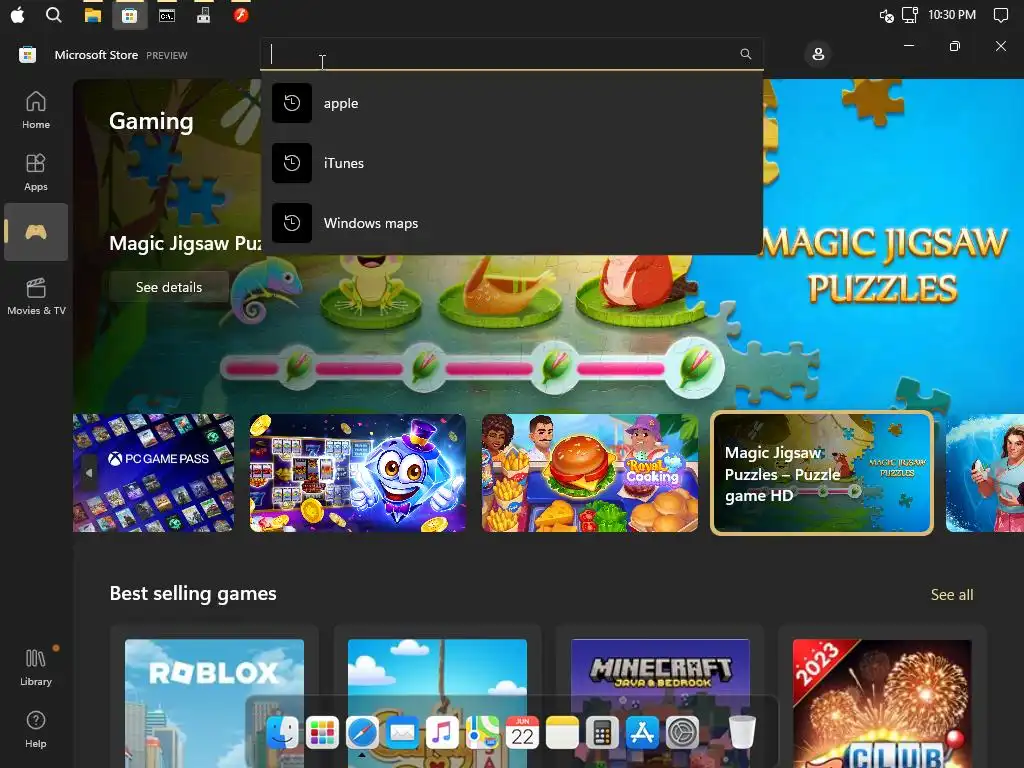Click the See details button

click(x=168, y=287)
